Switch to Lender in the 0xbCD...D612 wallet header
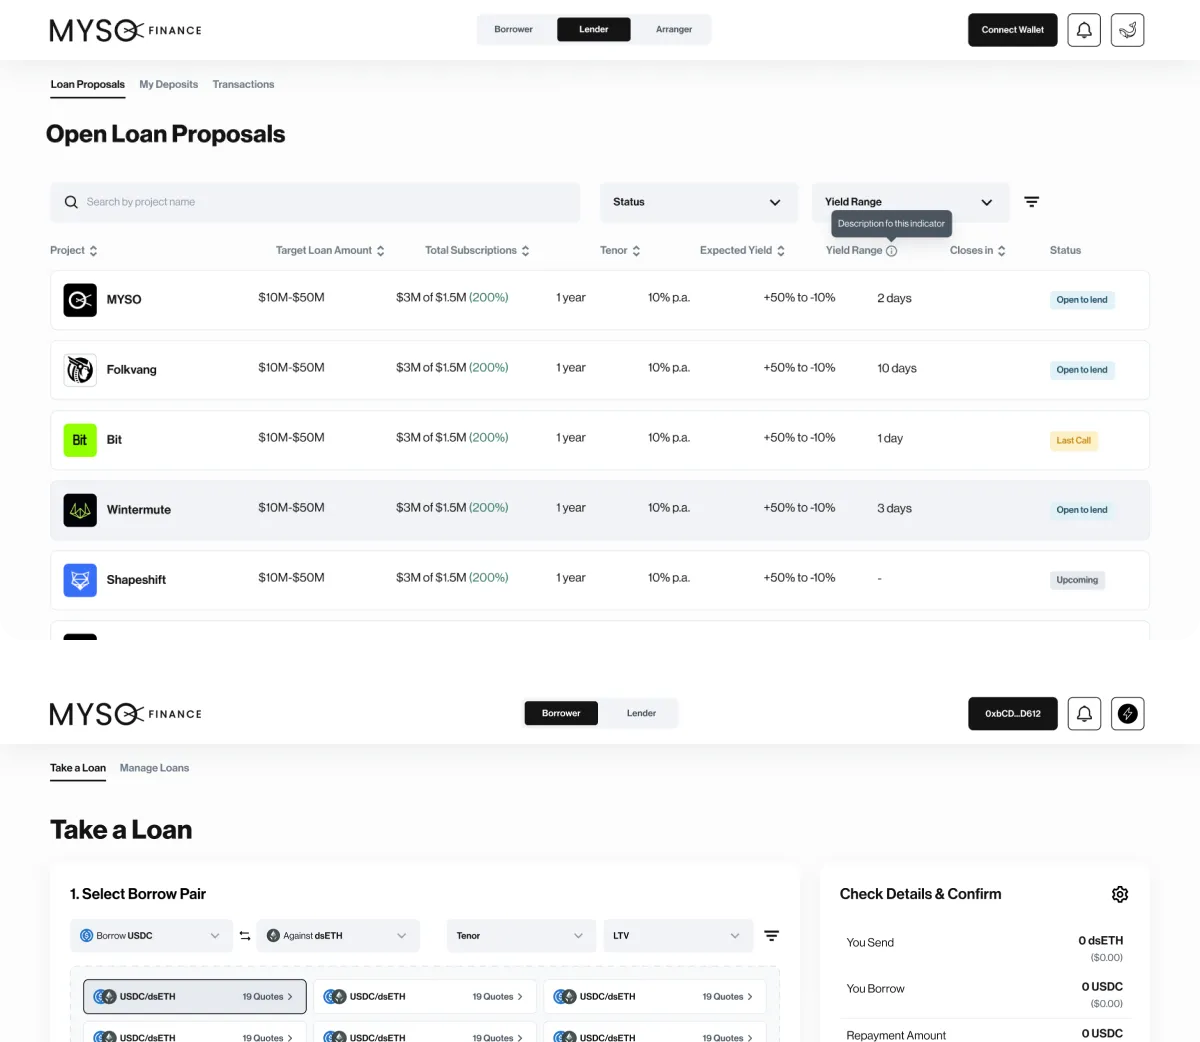1200x1042 pixels. (641, 714)
